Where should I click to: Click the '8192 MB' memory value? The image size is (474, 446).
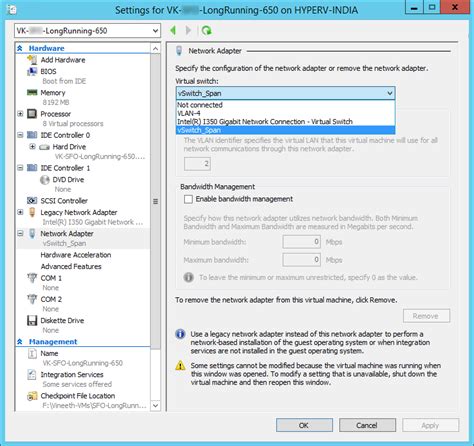[x=56, y=102]
